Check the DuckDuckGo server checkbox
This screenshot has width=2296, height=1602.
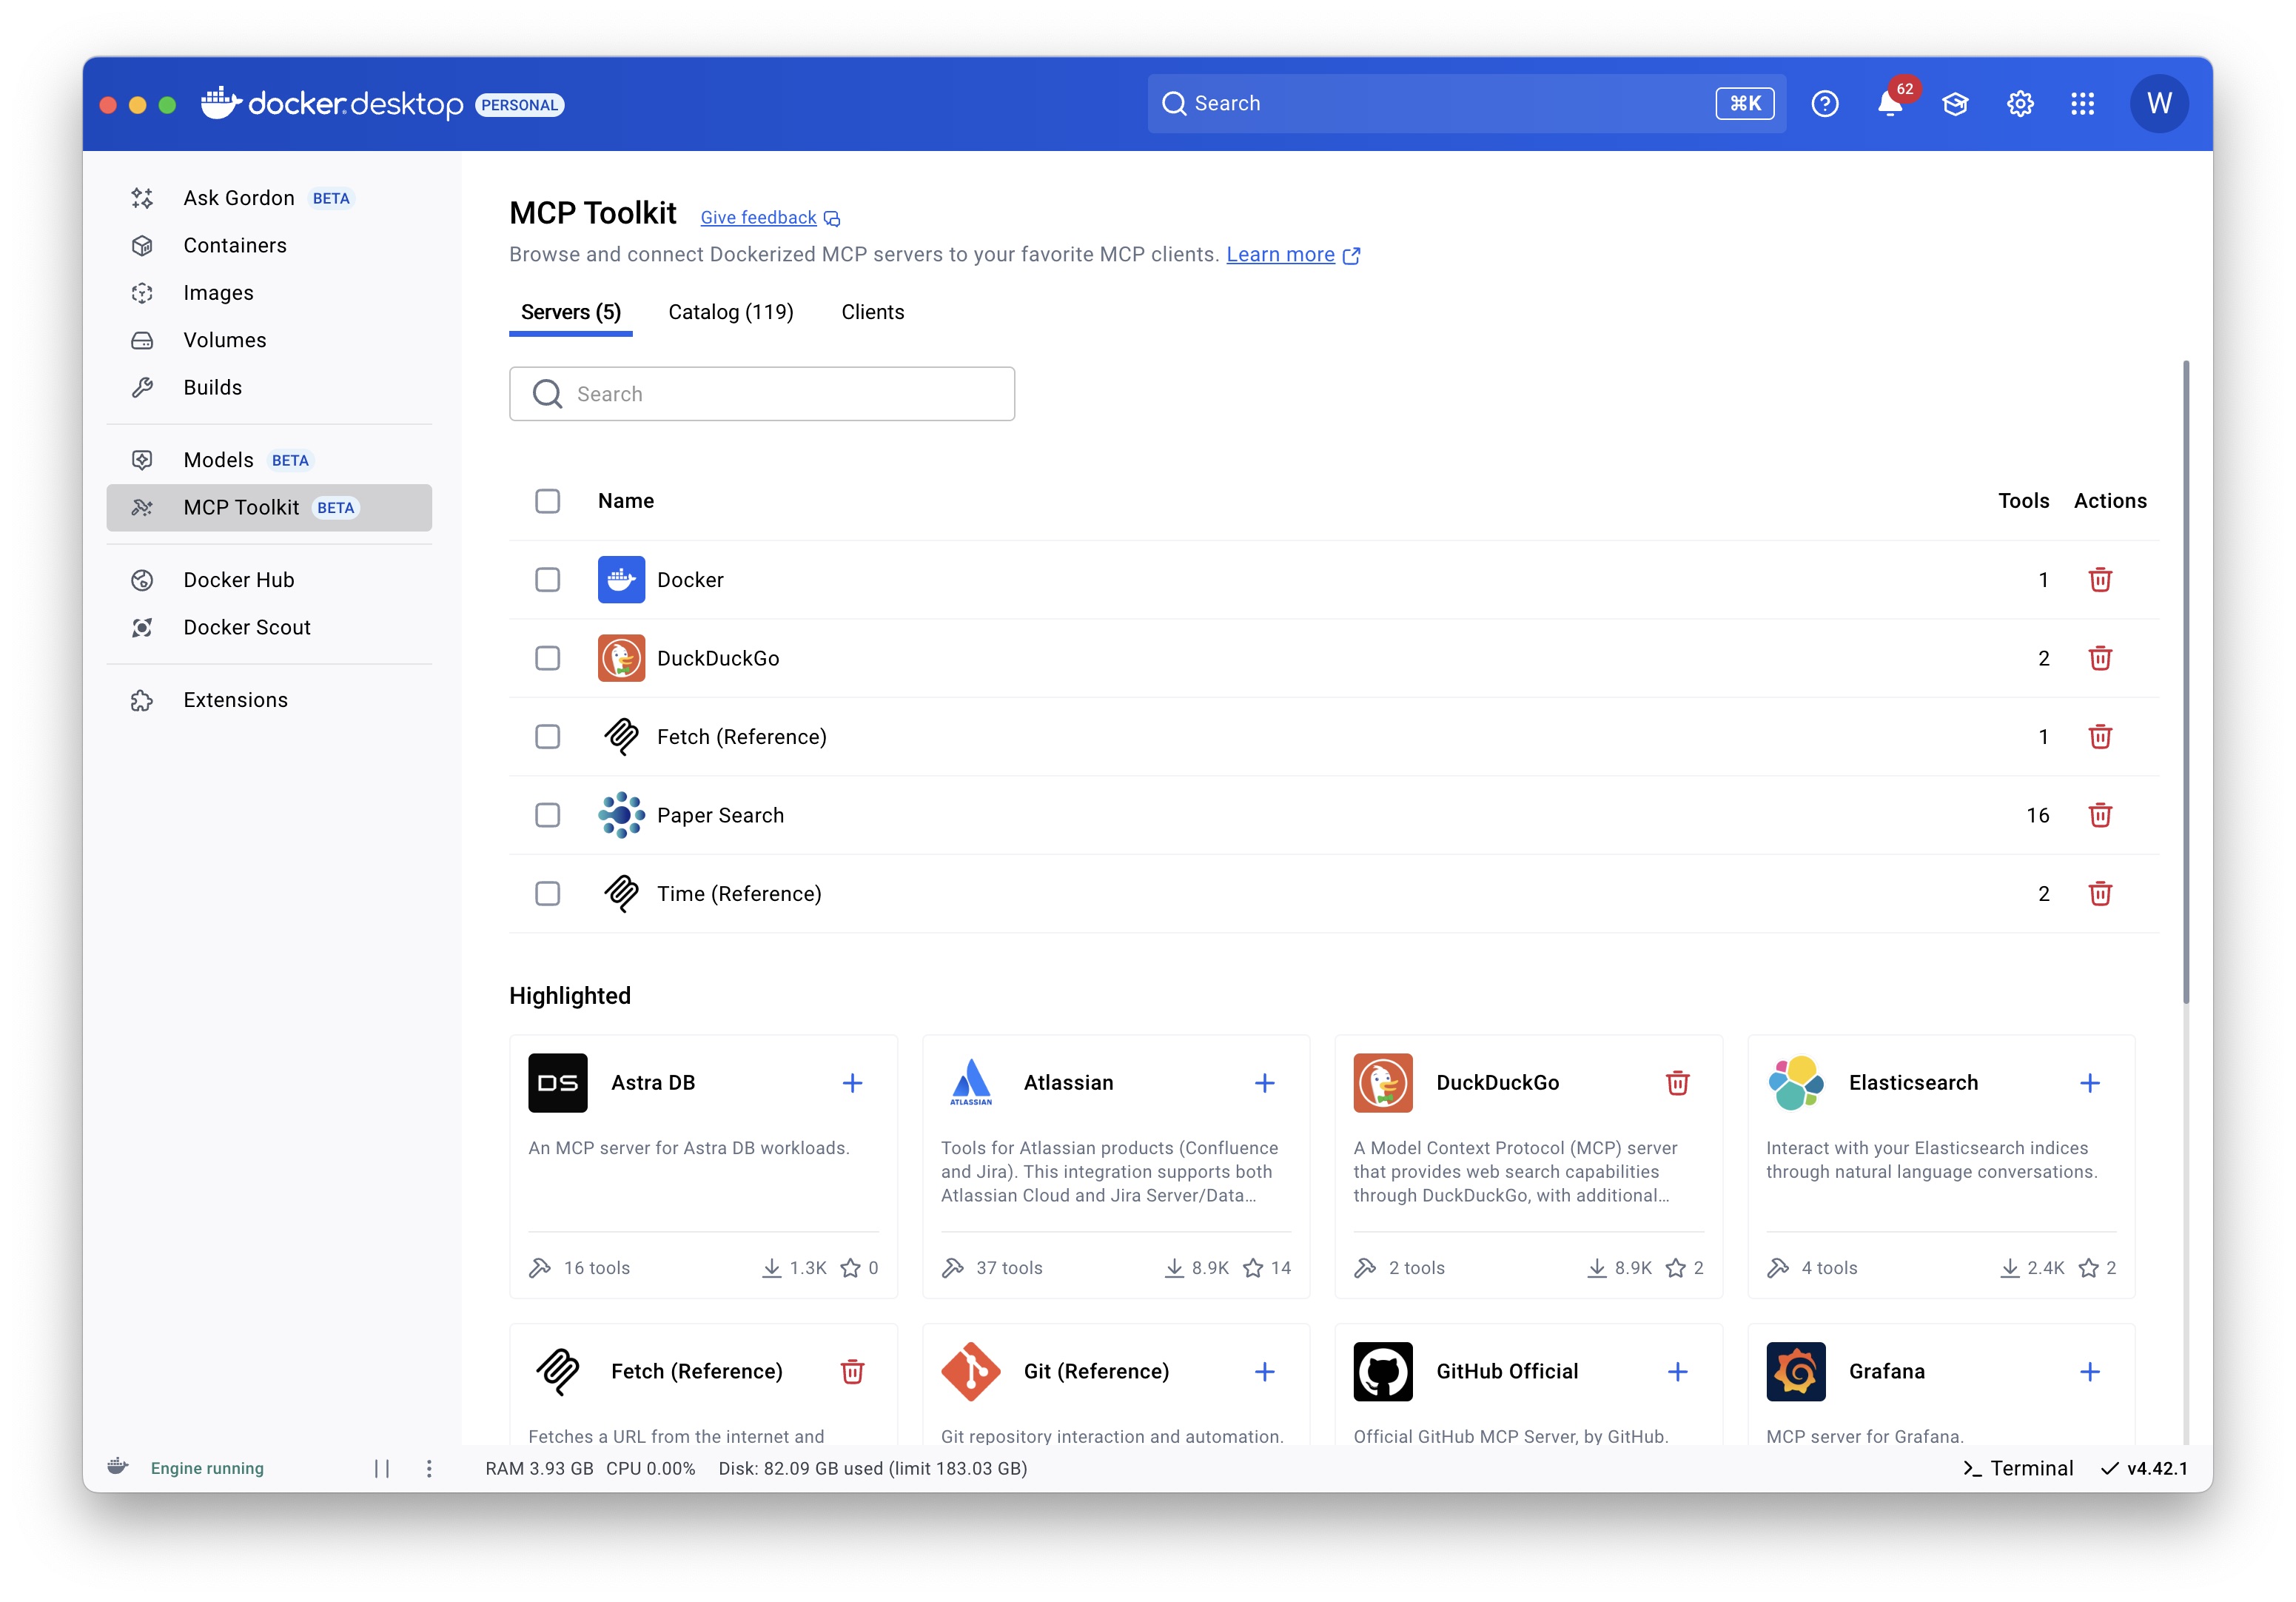tap(547, 658)
